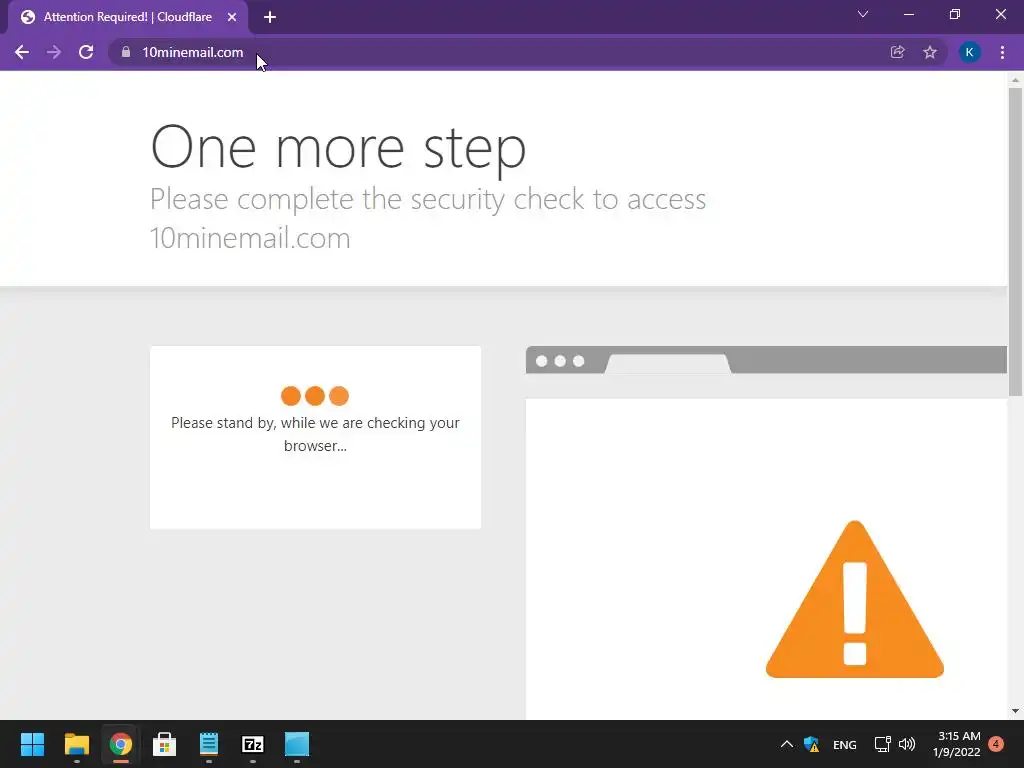Open the volume speaker icon

tap(906, 744)
